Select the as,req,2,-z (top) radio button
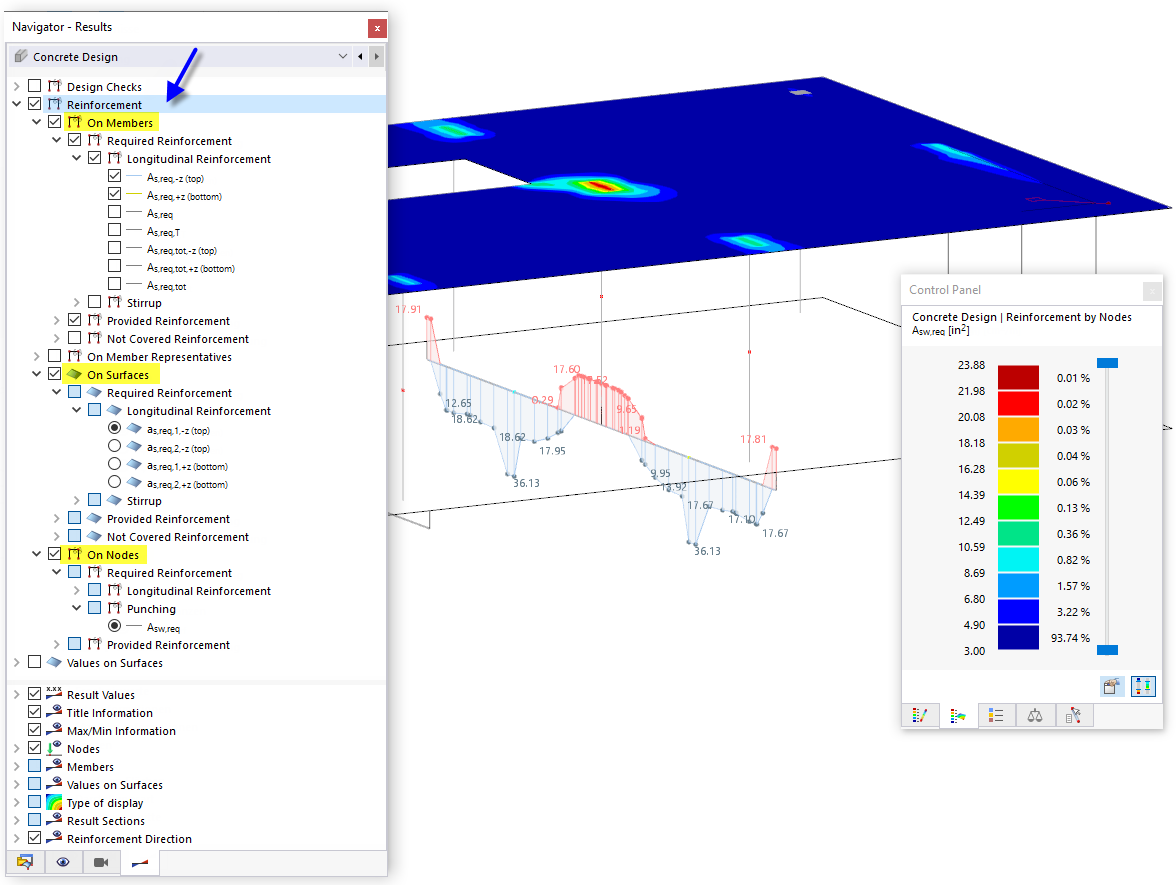This screenshot has height=885, width=1176. pos(115,446)
